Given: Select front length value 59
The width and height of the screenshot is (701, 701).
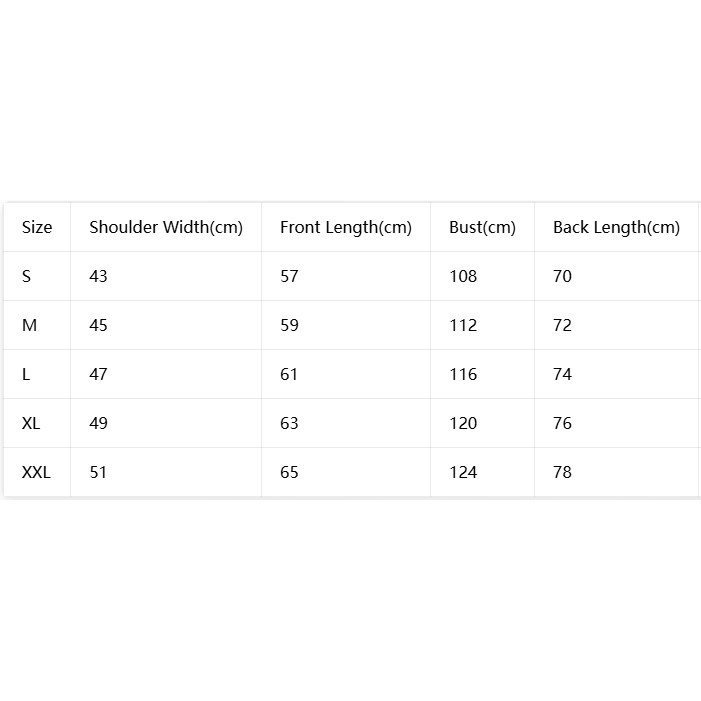Looking at the screenshot, I should (x=289, y=325).
